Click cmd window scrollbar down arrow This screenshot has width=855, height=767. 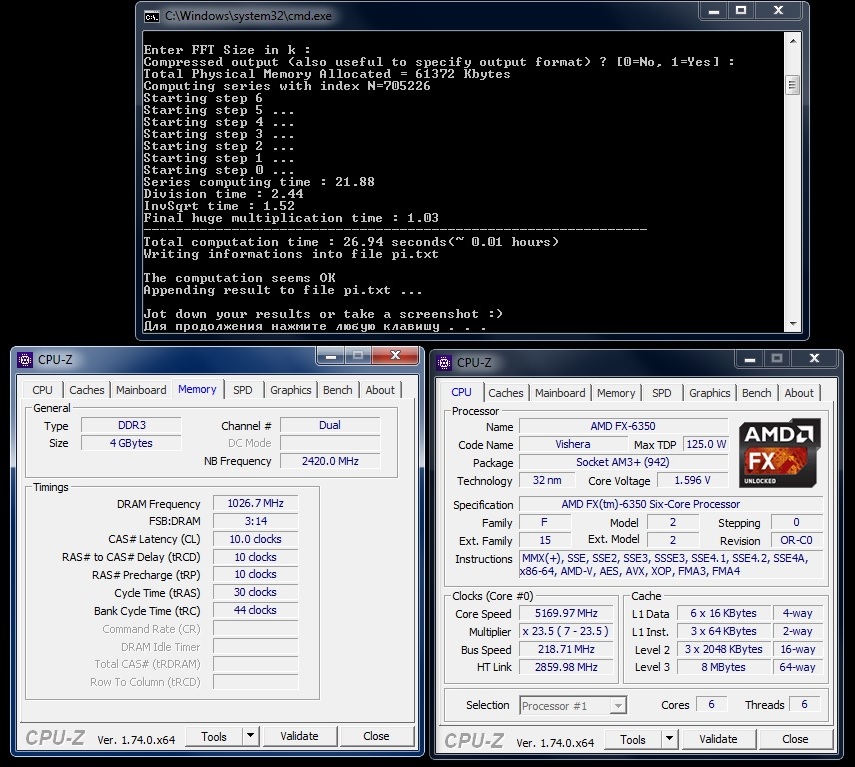793,324
